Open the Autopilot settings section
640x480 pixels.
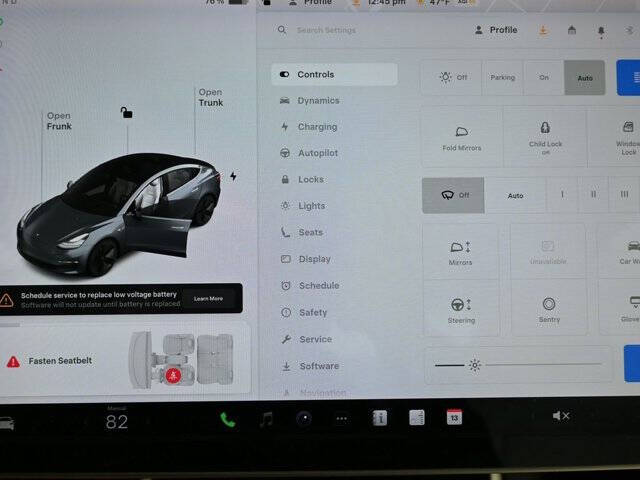[x=309, y=153]
